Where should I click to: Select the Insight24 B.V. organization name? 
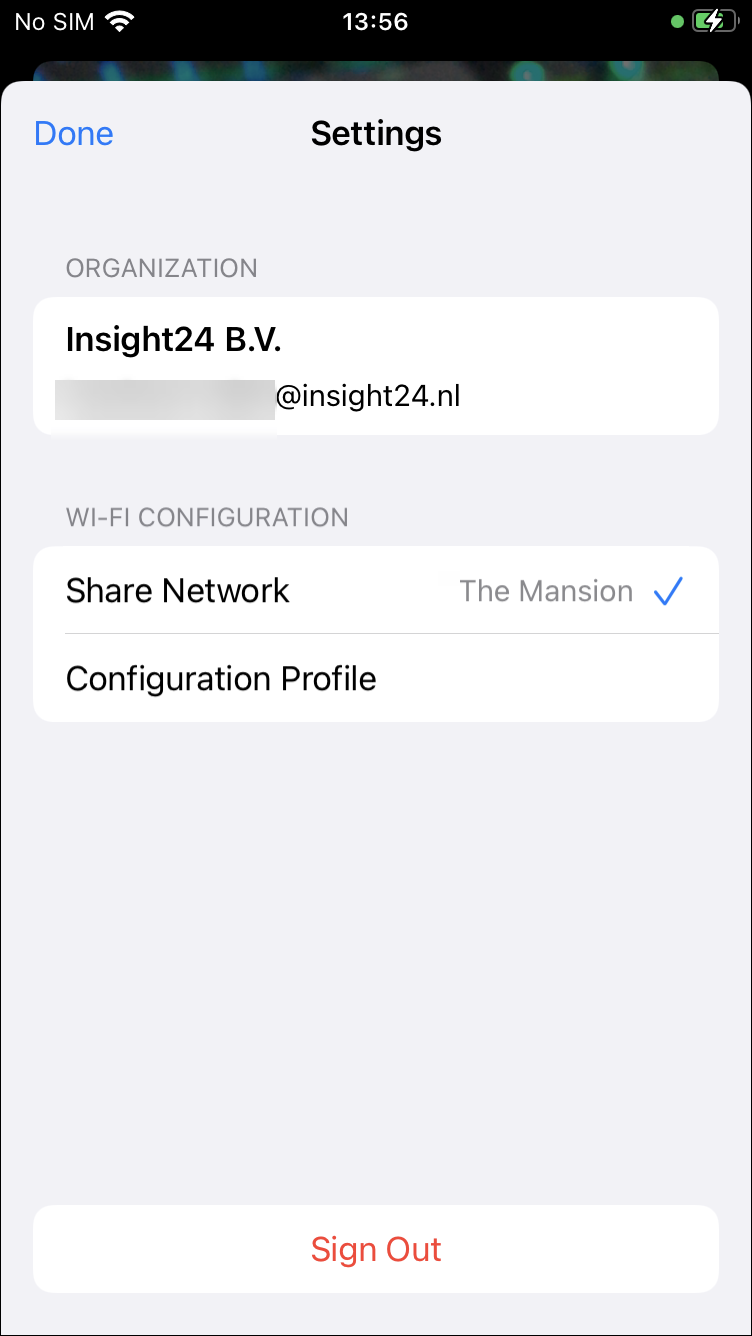click(174, 340)
